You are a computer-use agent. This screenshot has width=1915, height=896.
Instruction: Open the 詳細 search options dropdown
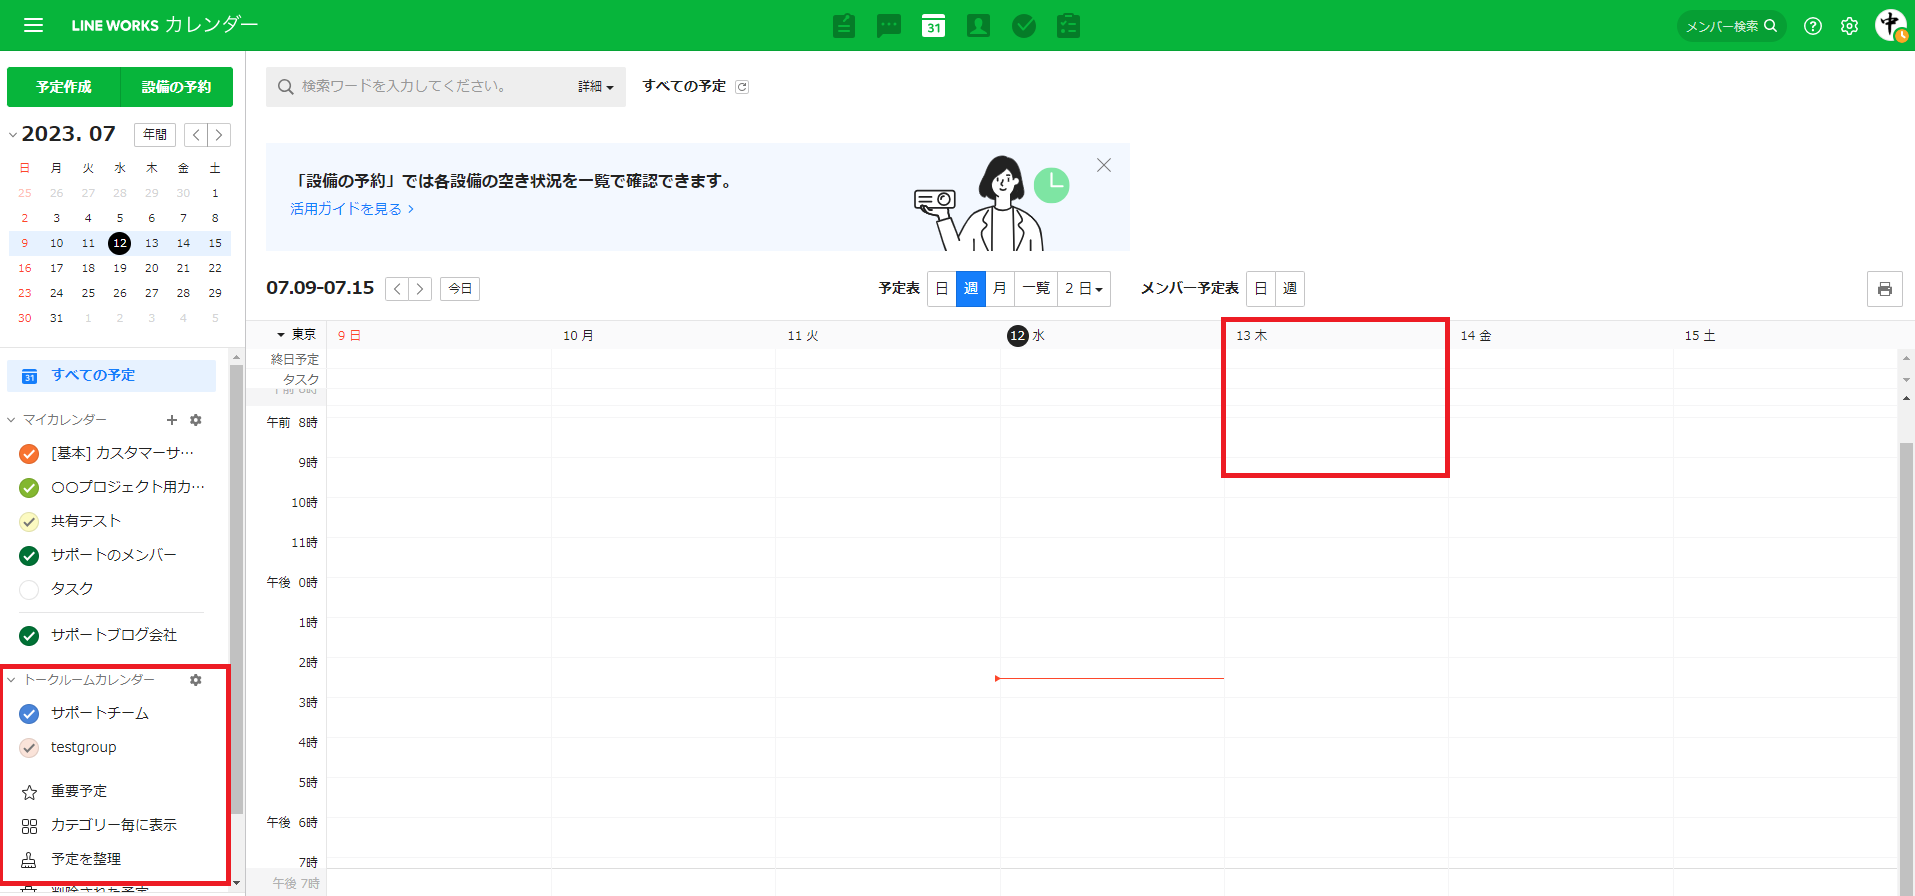pos(595,87)
